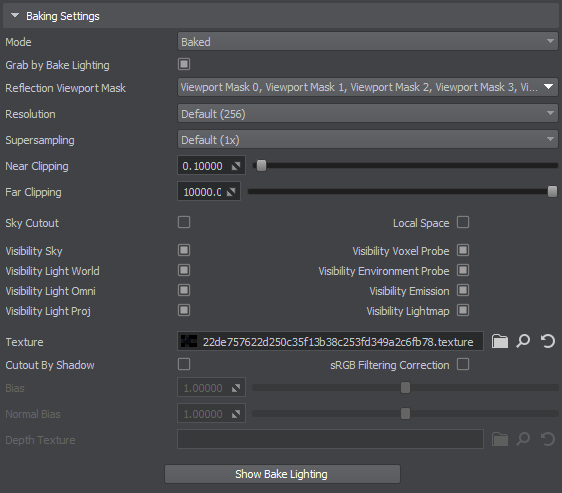Screen dimensions: 562x493
Task: Open the Mode dropdown set to Baked
Action: tap(367, 42)
